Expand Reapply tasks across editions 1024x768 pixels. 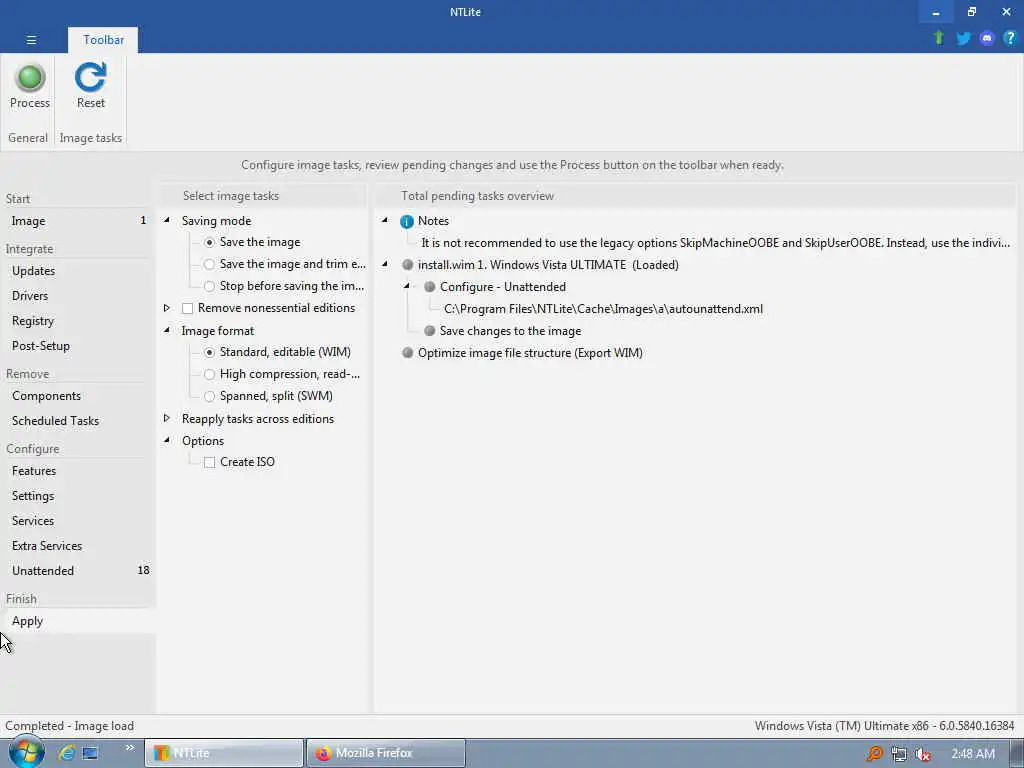click(167, 418)
